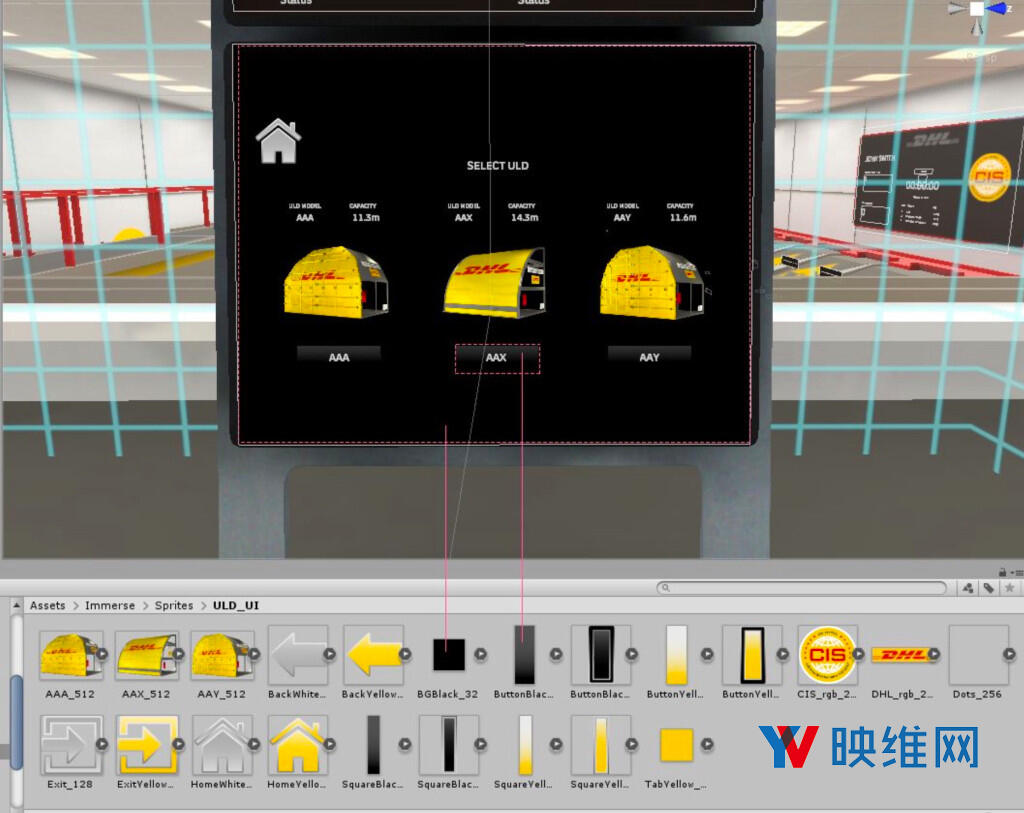Click the white home icon on kiosk screen
The width and height of the screenshot is (1024, 813).
tap(278, 141)
